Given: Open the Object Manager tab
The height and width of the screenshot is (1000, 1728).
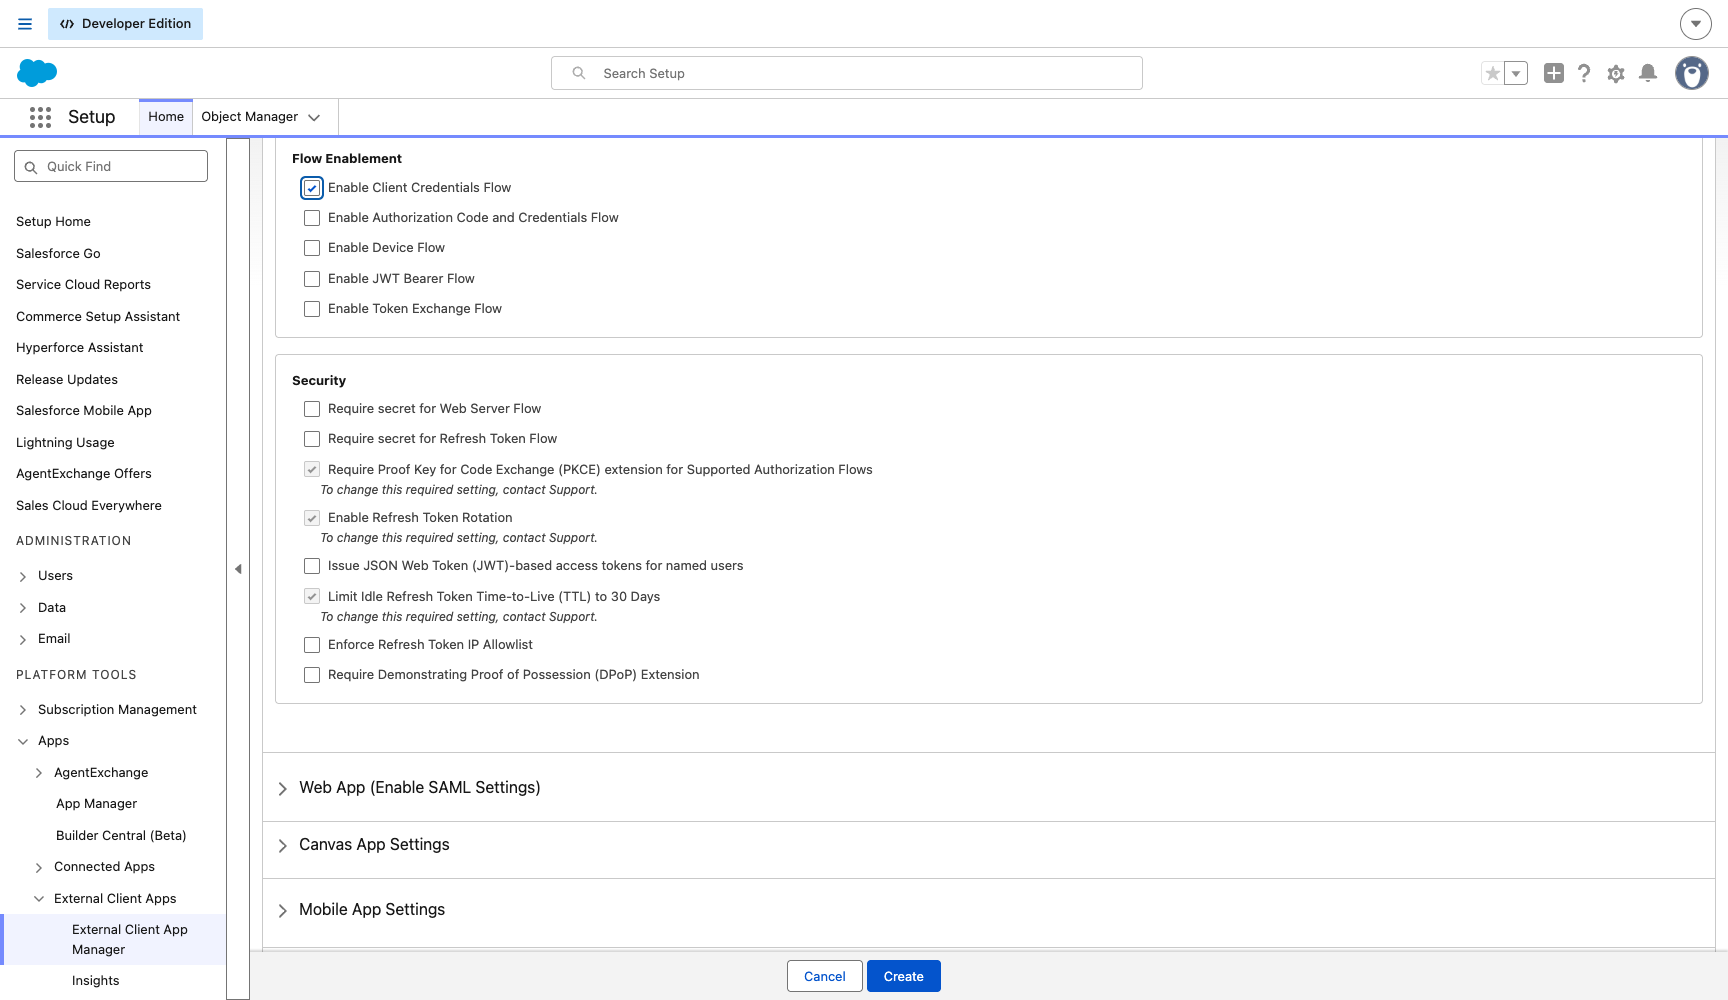Looking at the screenshot, I should (x=250, y=117).
